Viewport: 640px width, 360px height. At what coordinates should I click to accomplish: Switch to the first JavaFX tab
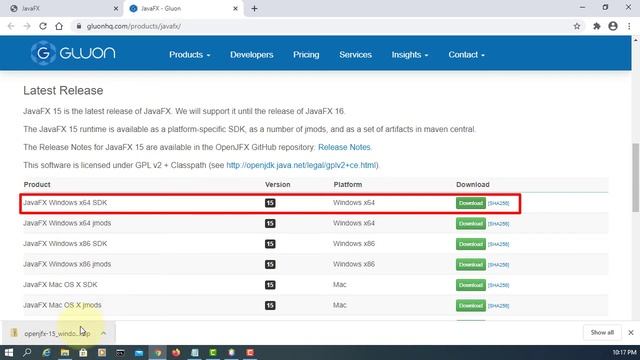[x=61, y=9]
